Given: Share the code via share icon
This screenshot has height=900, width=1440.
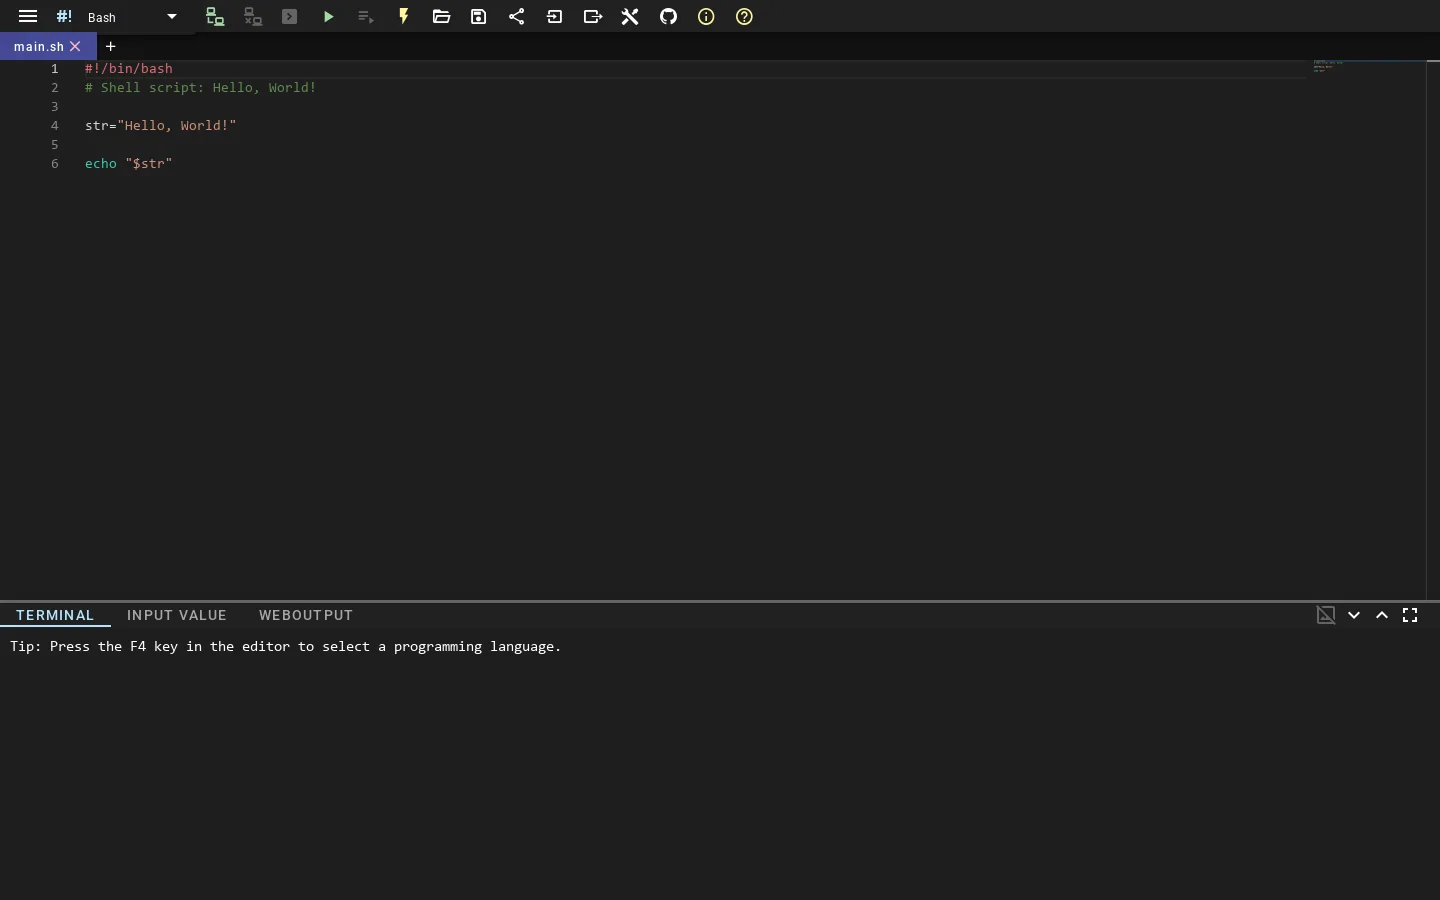Looking at the screenshot, I should coord(517,17).
